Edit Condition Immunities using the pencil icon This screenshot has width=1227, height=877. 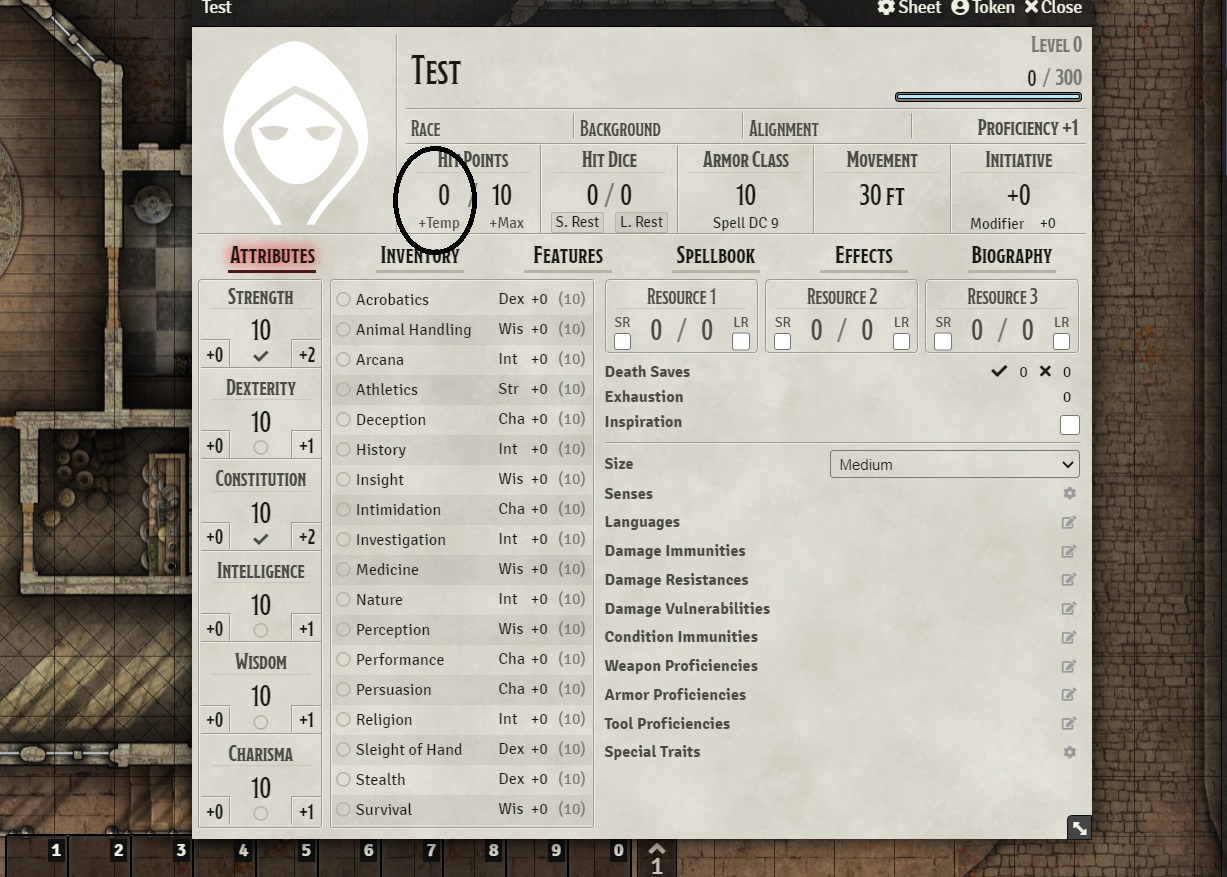pos(1069,637)
